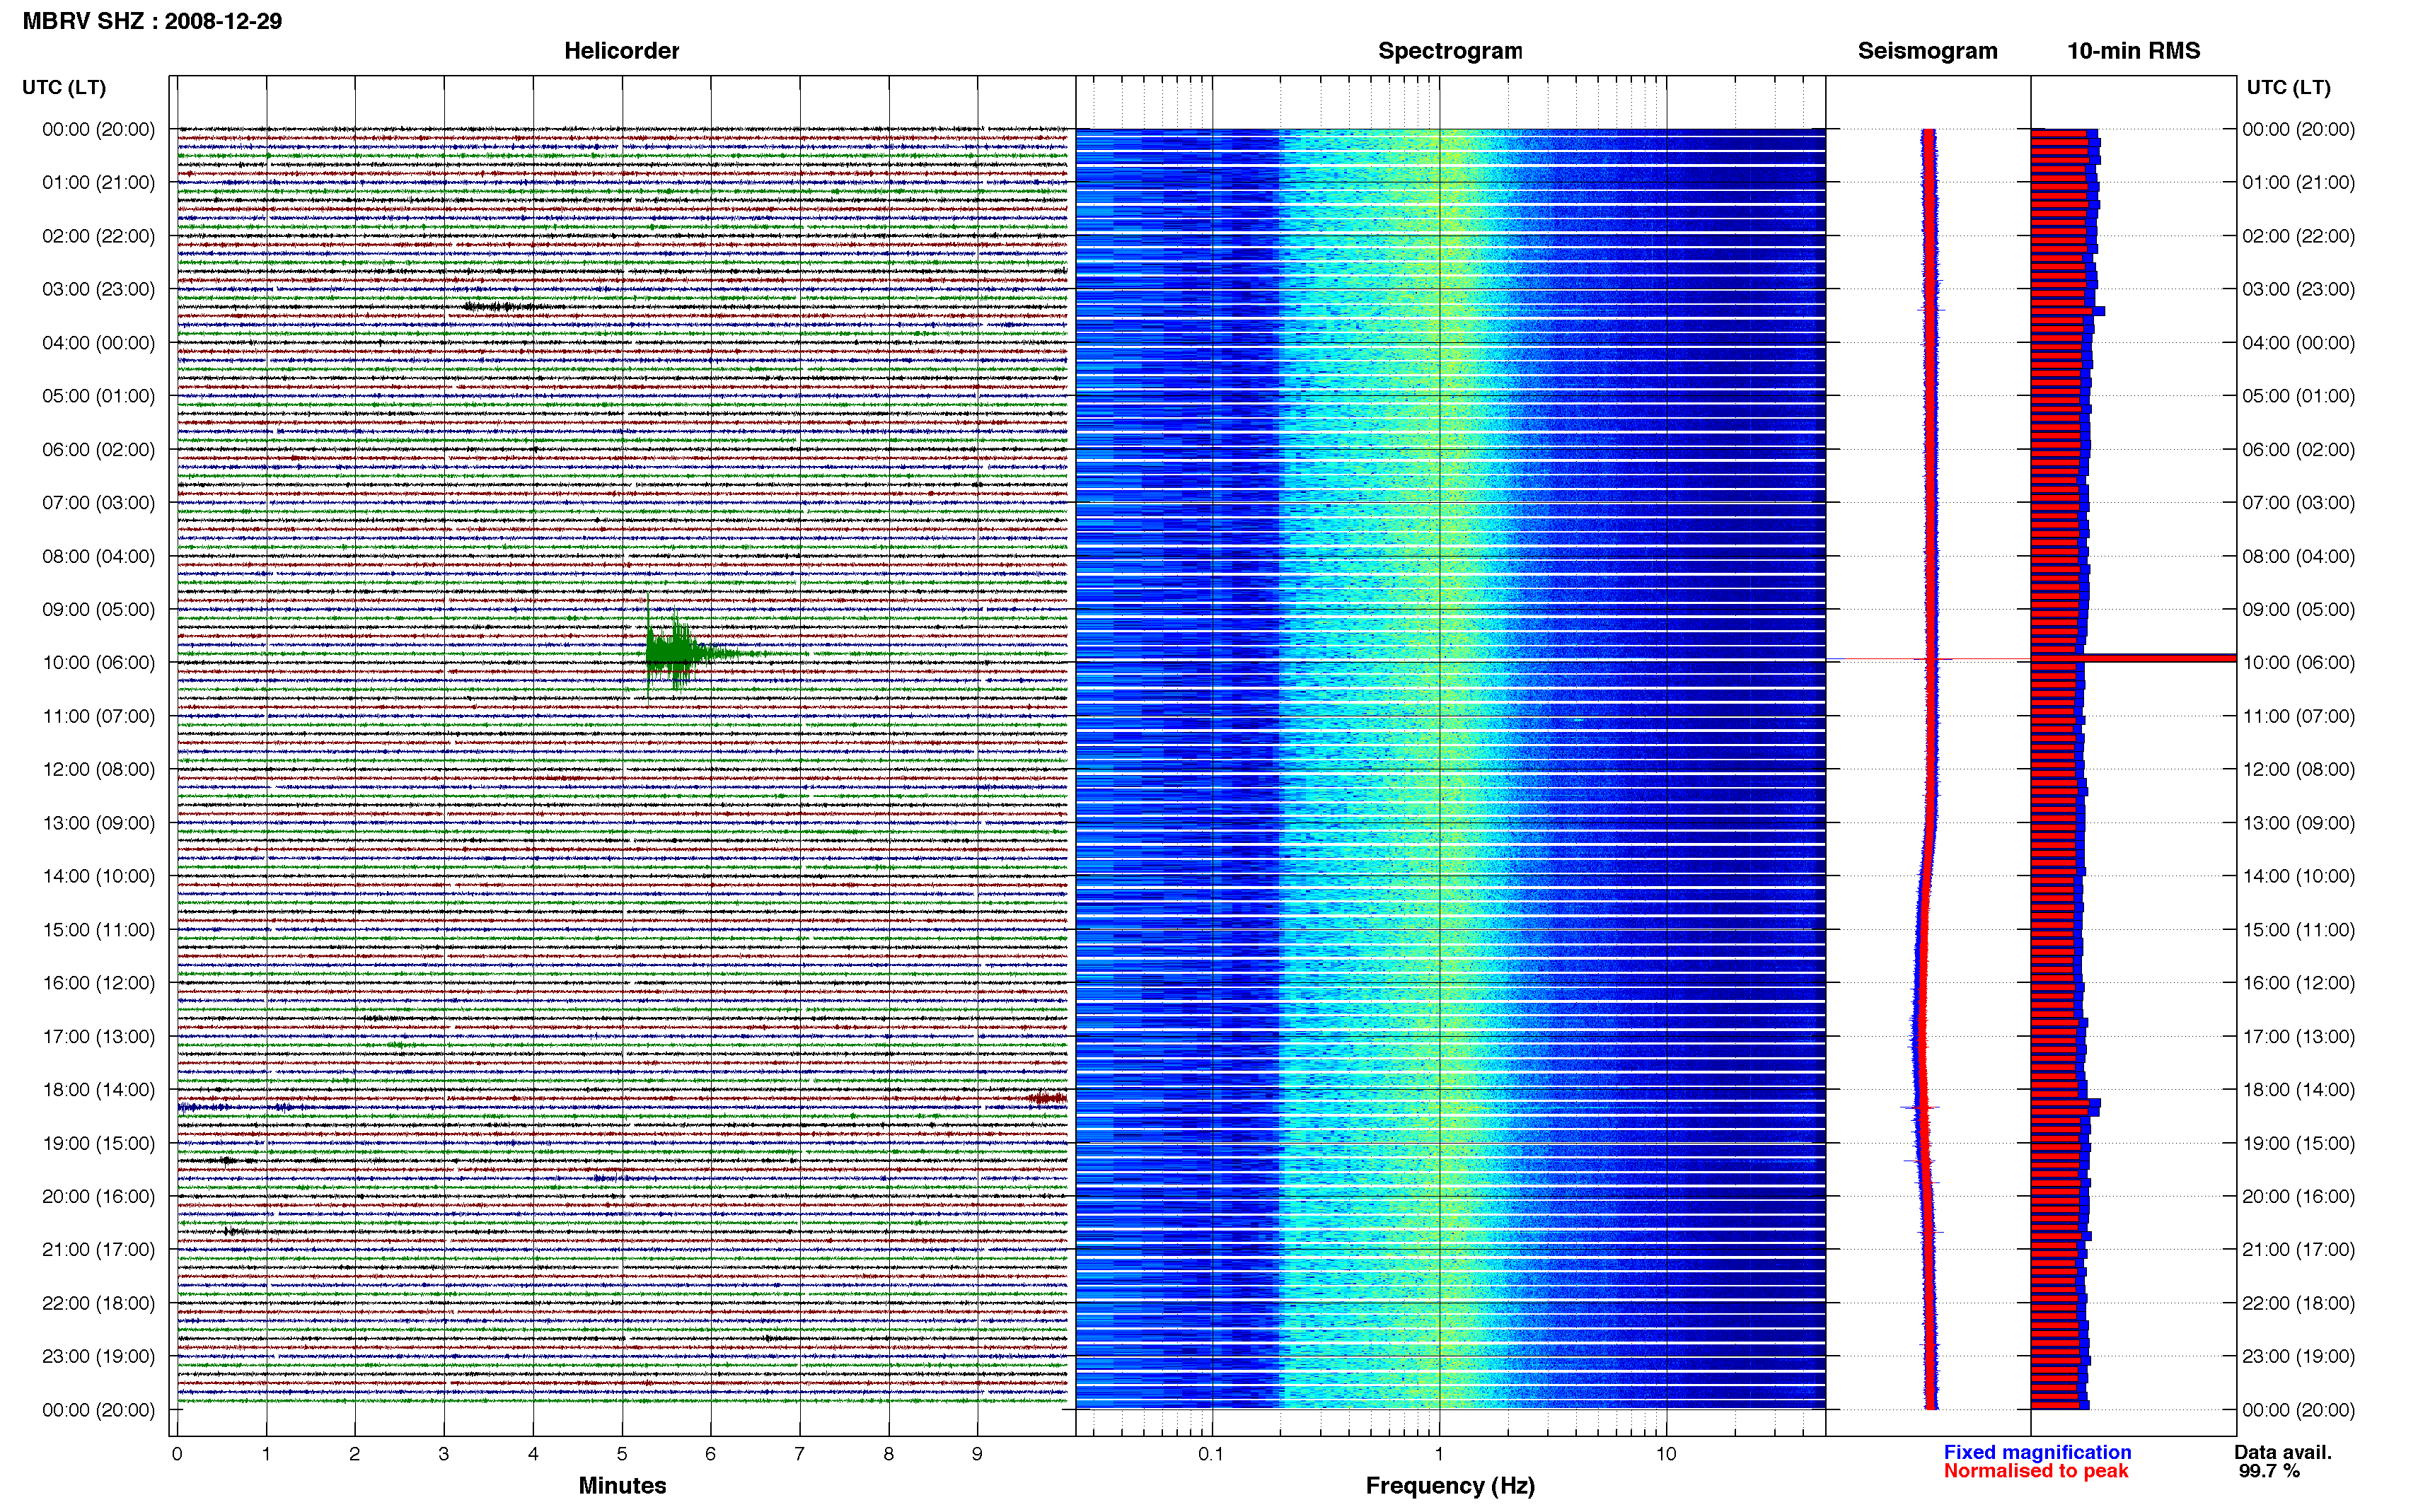This screenshot has width=2418, height=1512.
Task: Click the 10 Hz frequency tick label
Action: coord(1665,1454)
